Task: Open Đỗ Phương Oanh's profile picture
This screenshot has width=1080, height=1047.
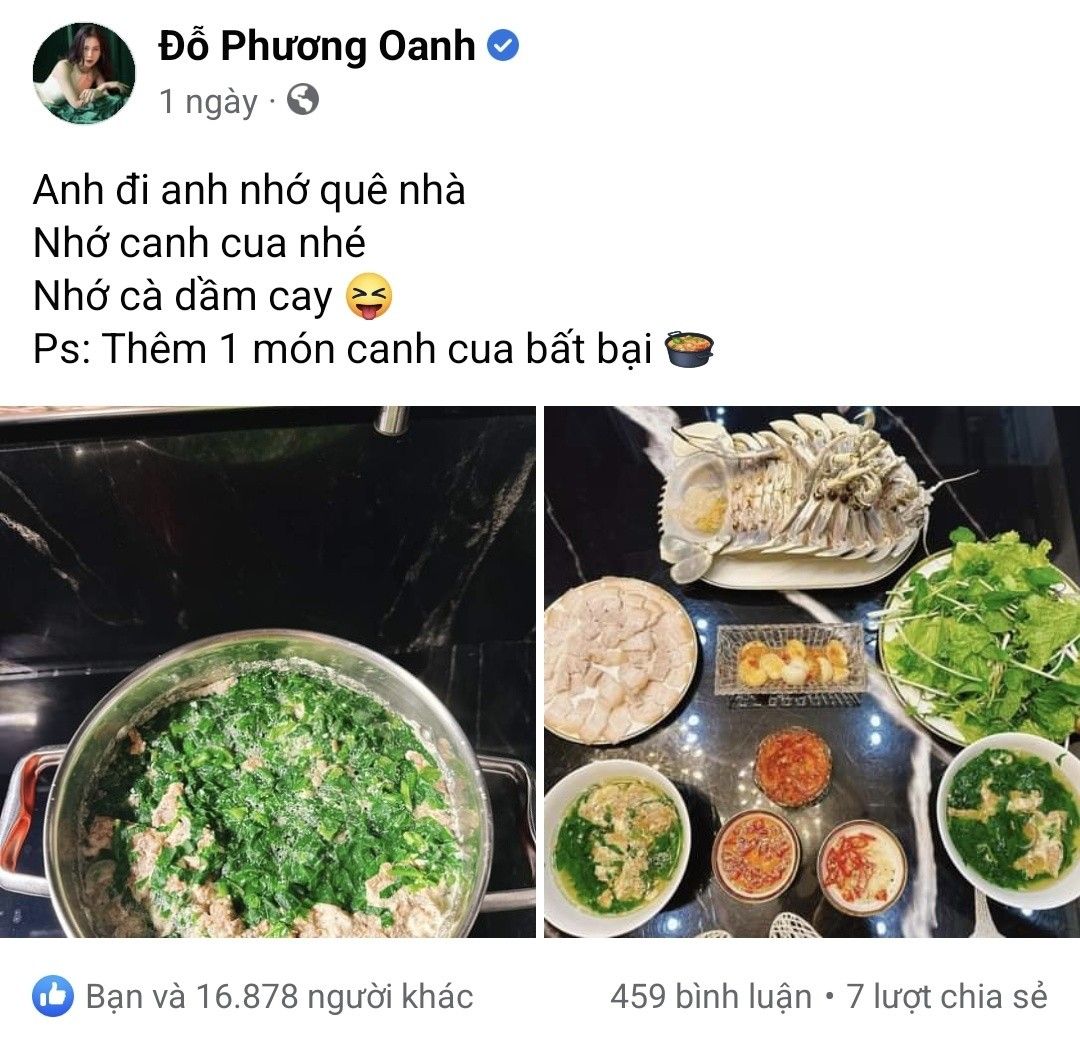Action: click(84, 74)
